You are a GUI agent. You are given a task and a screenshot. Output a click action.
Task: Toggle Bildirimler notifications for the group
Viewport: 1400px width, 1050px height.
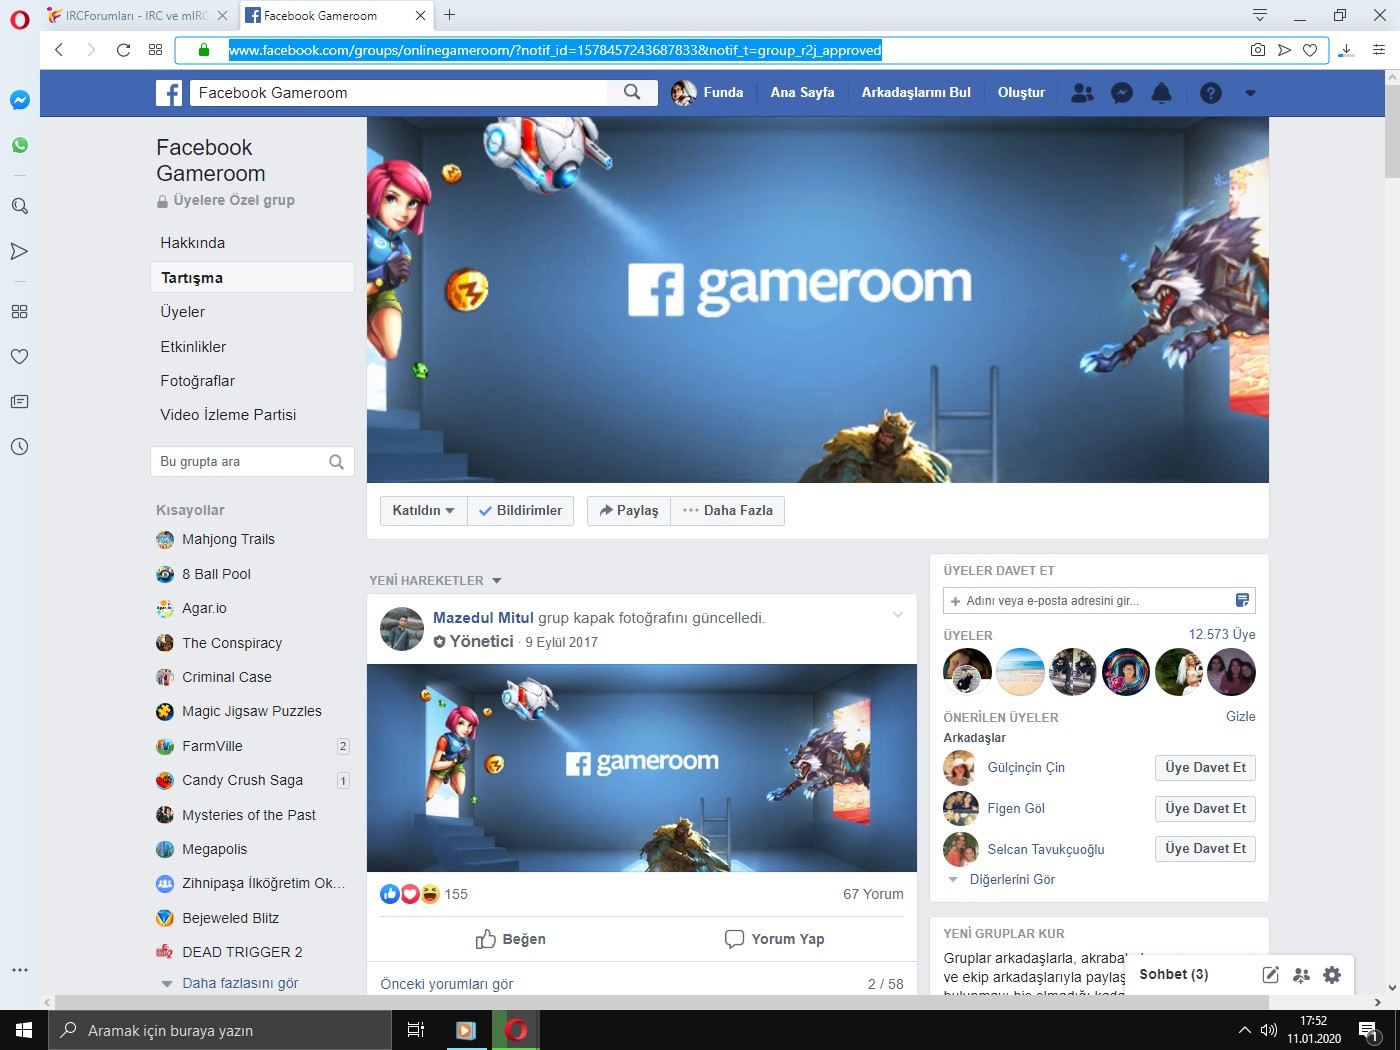tap(520, 511)
